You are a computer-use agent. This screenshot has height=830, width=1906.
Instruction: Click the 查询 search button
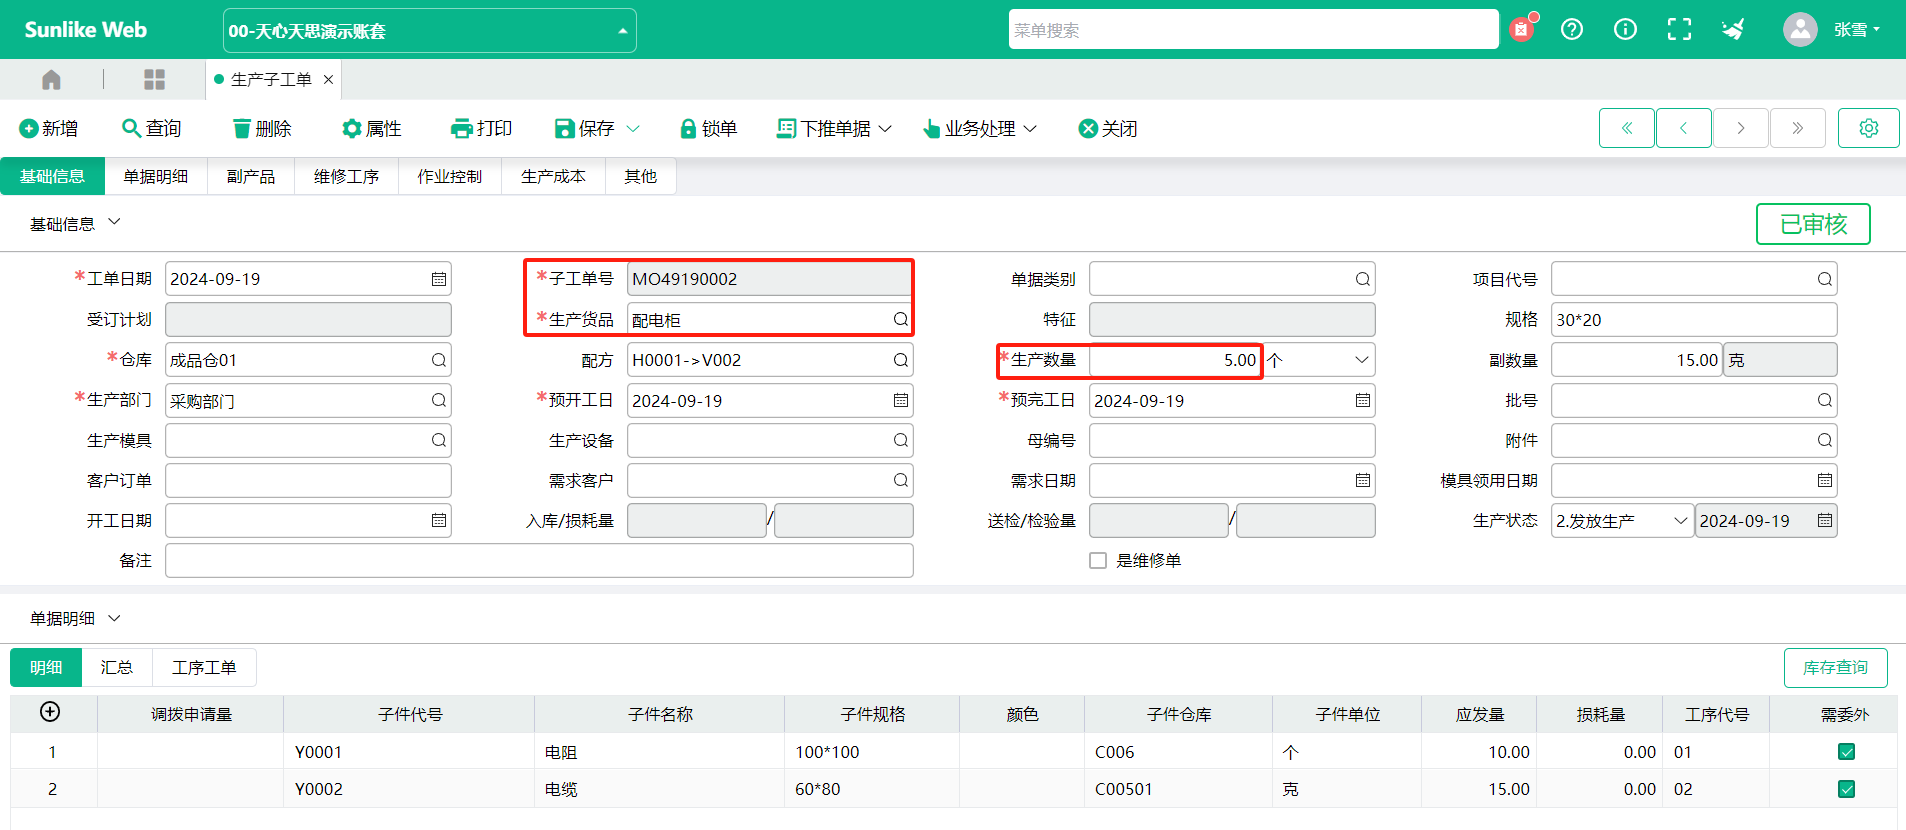151,128
